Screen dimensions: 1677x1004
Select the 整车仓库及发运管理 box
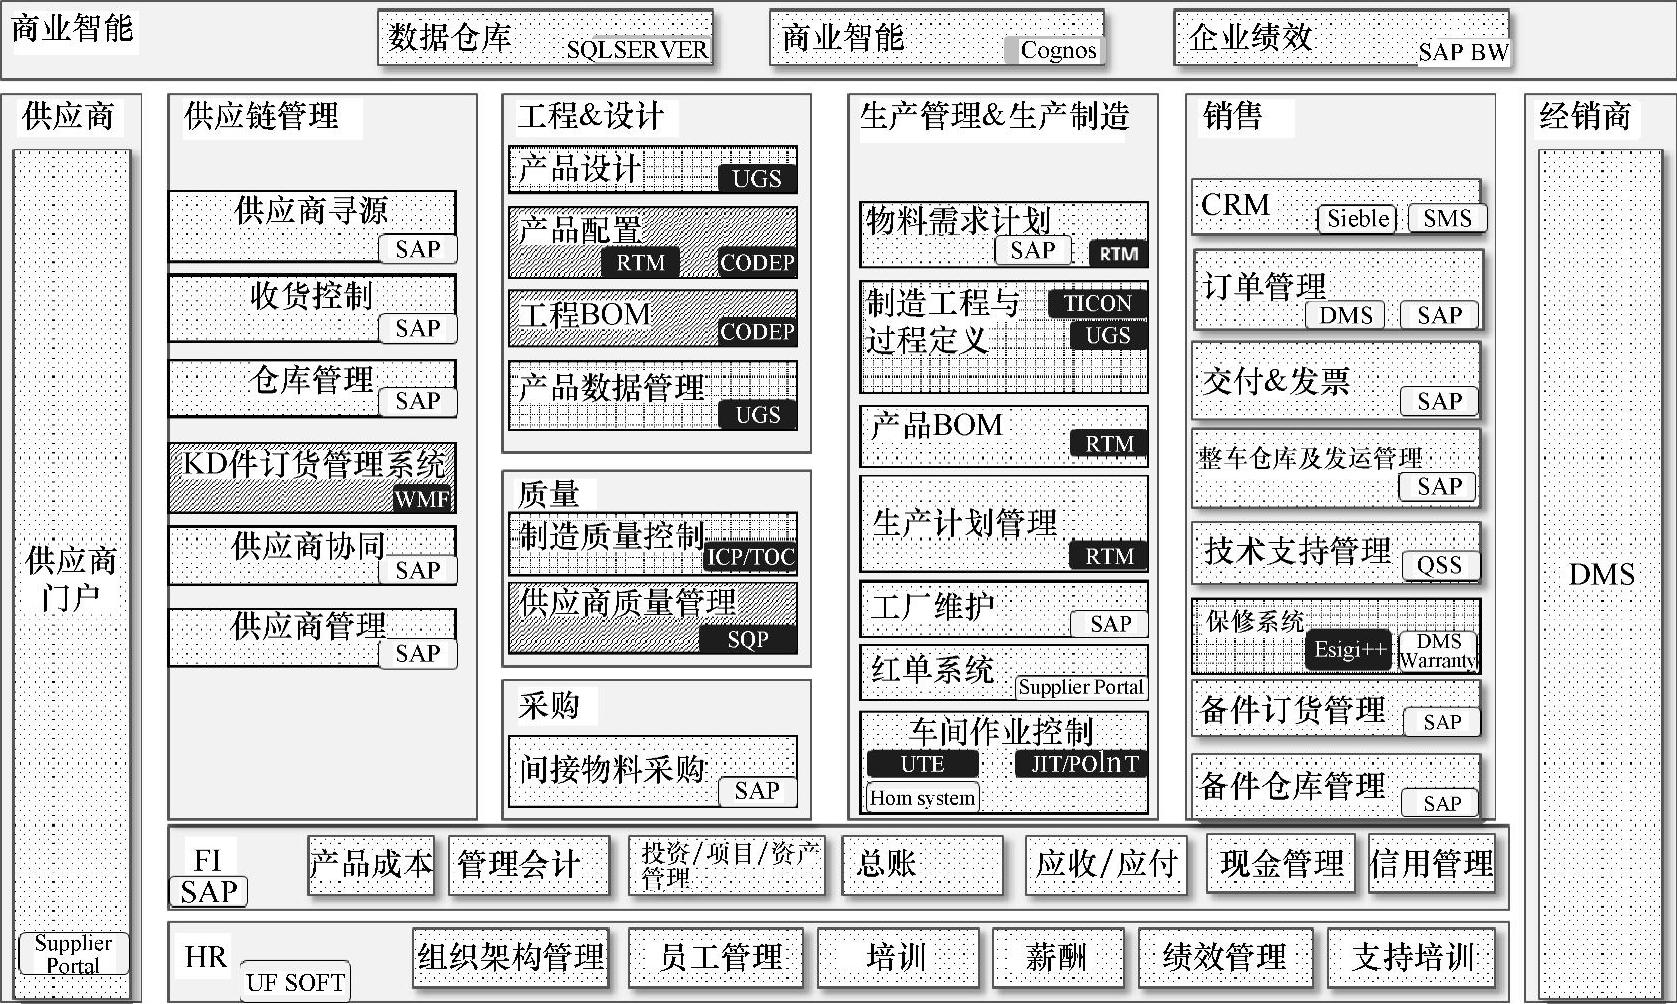1336,469
